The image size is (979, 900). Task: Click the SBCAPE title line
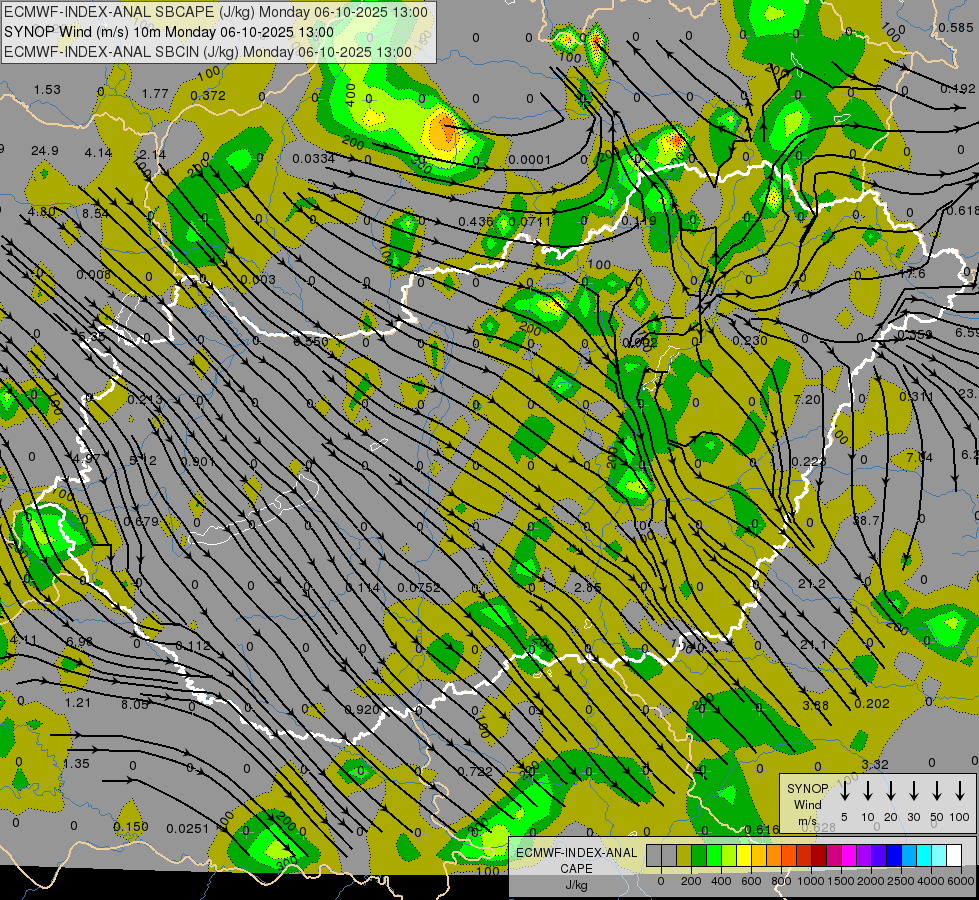coord(216,12)
